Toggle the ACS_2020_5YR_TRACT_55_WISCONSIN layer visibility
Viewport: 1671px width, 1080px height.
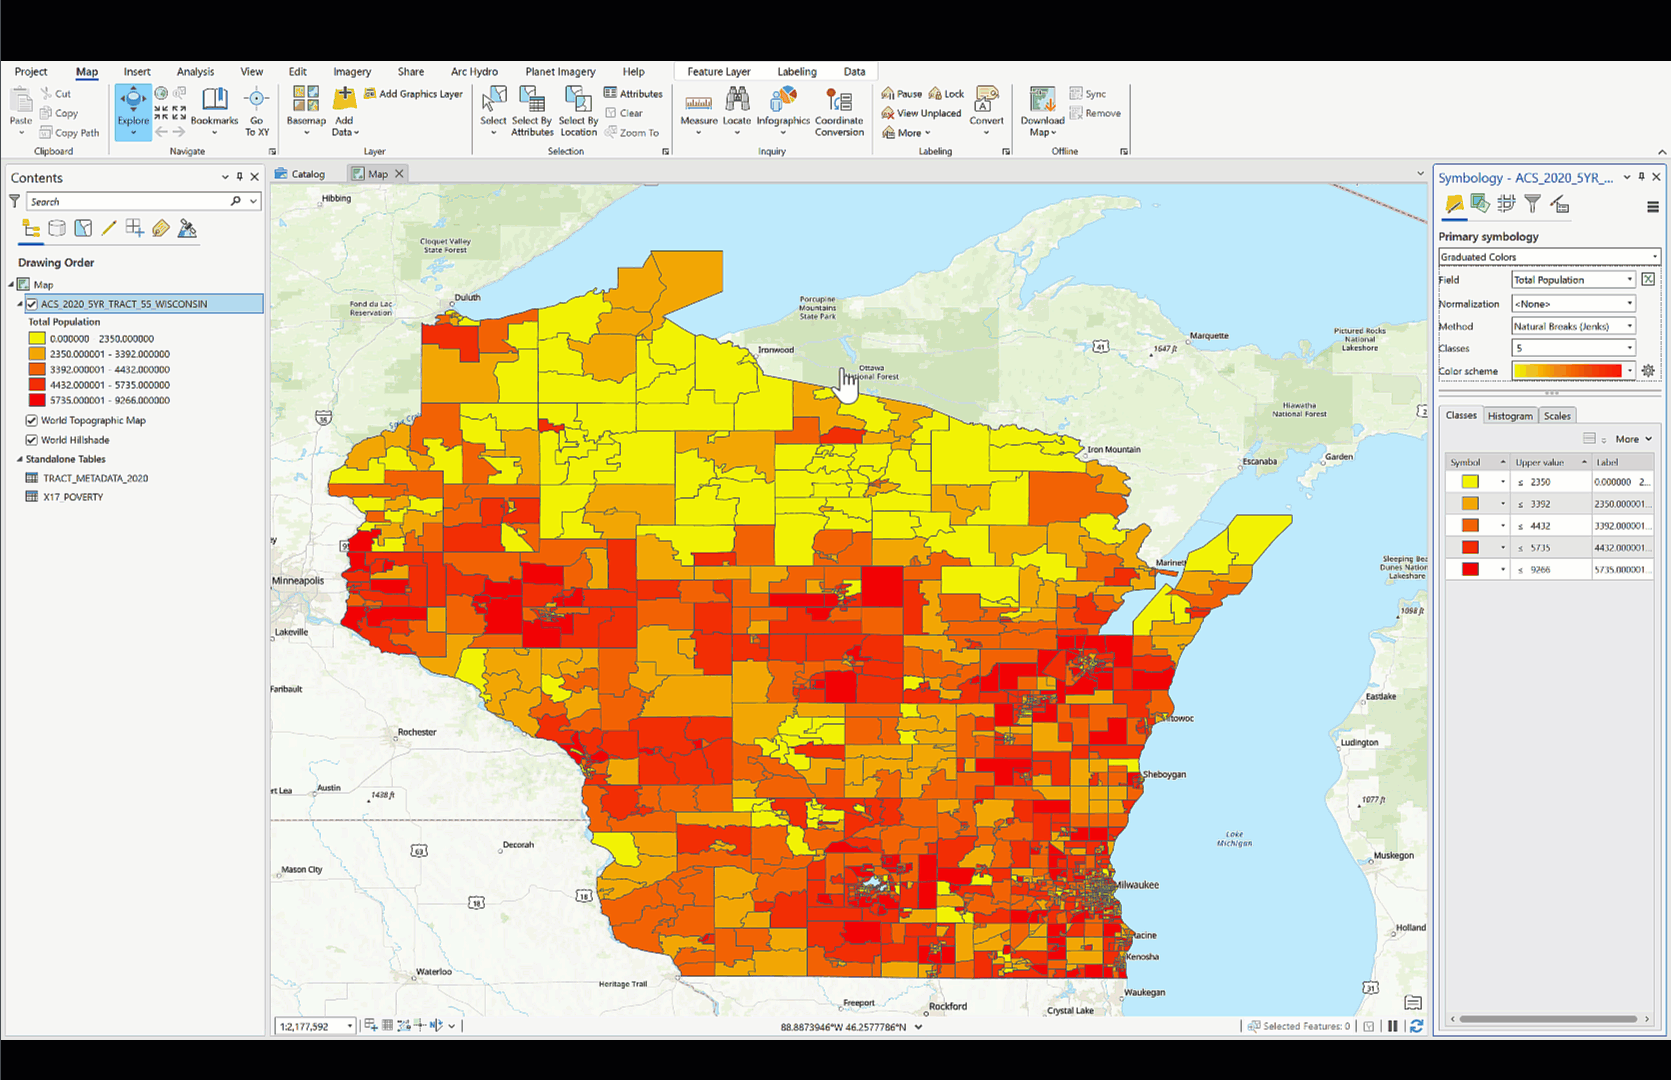[32, 304]
